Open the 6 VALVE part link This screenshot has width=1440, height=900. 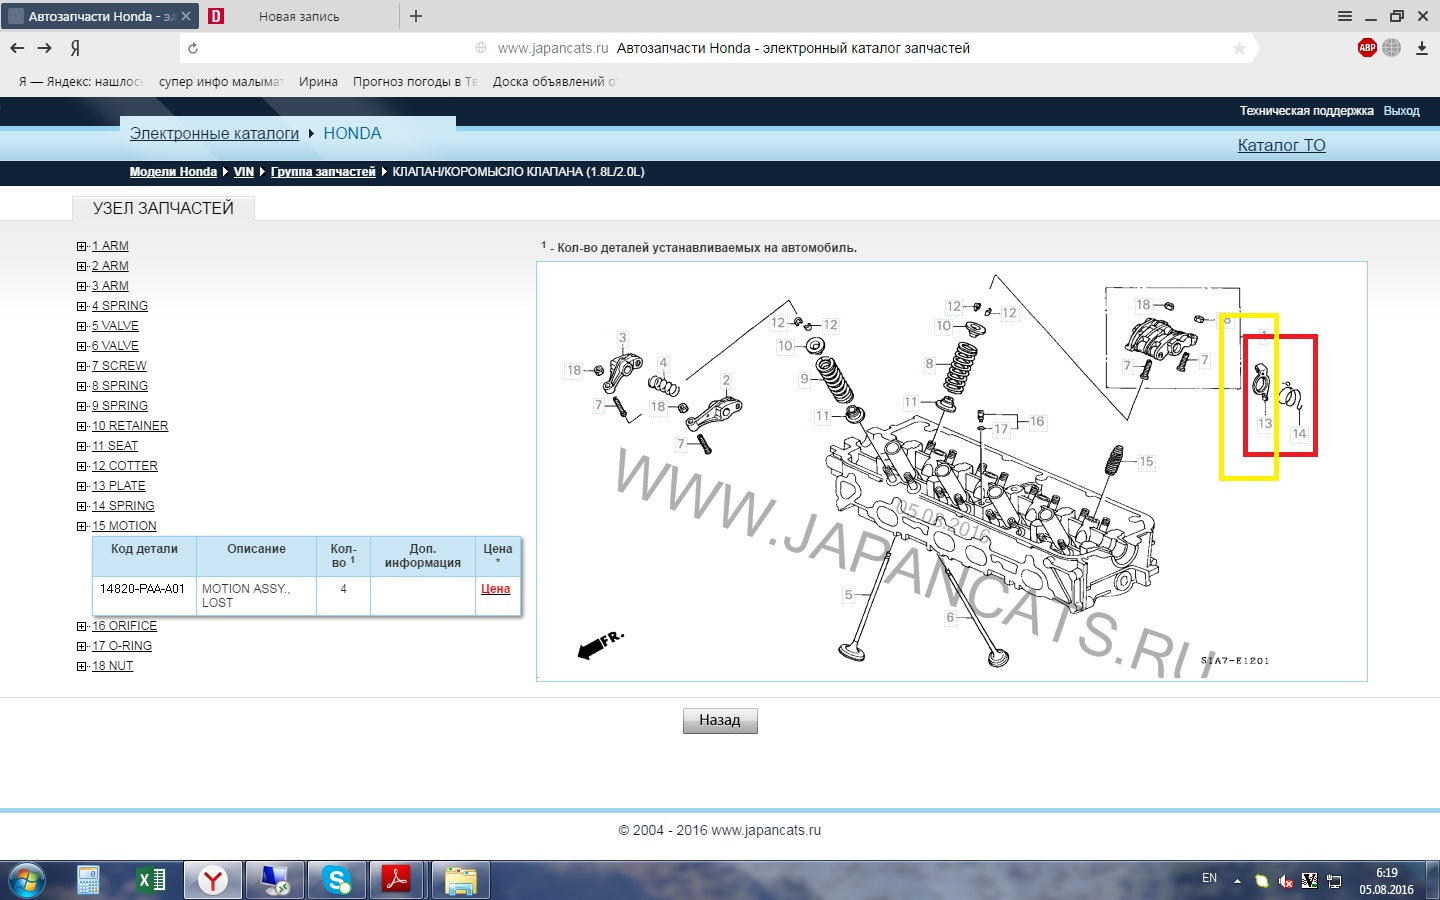point(115,346)
